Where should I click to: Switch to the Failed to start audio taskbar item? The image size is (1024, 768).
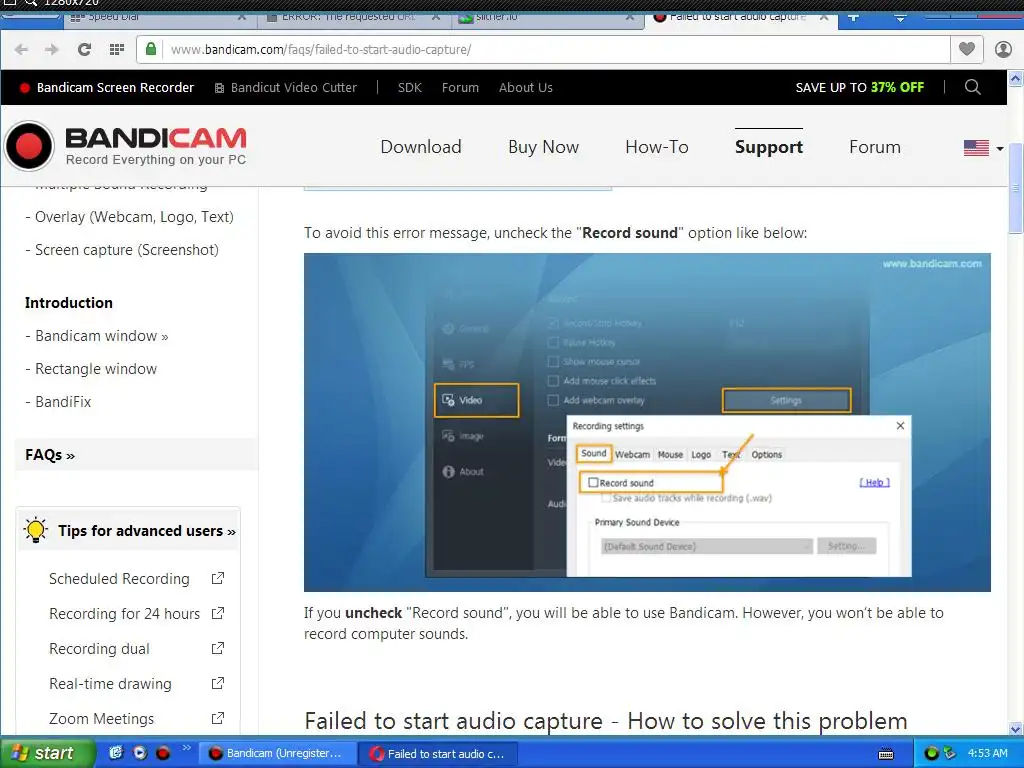point(438,754)
